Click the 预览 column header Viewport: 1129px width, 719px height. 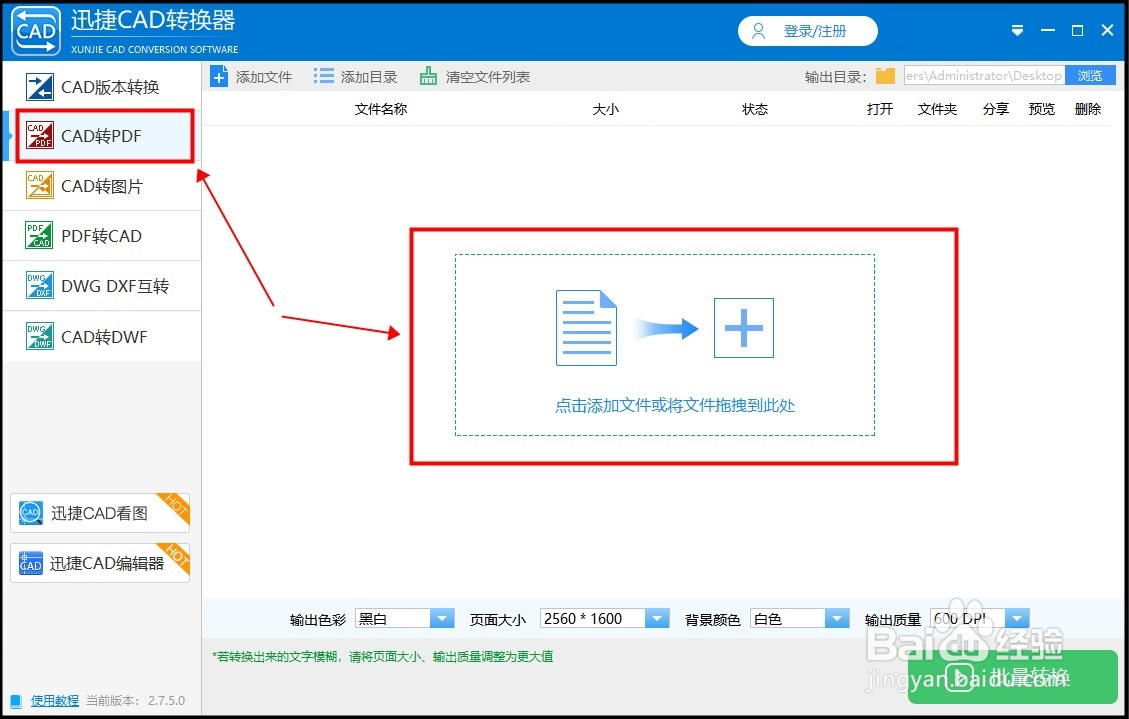tap(1042, 109)
